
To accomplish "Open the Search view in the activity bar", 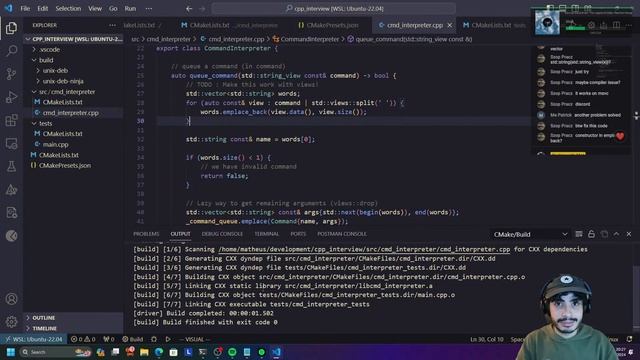I will coord(11,51).
